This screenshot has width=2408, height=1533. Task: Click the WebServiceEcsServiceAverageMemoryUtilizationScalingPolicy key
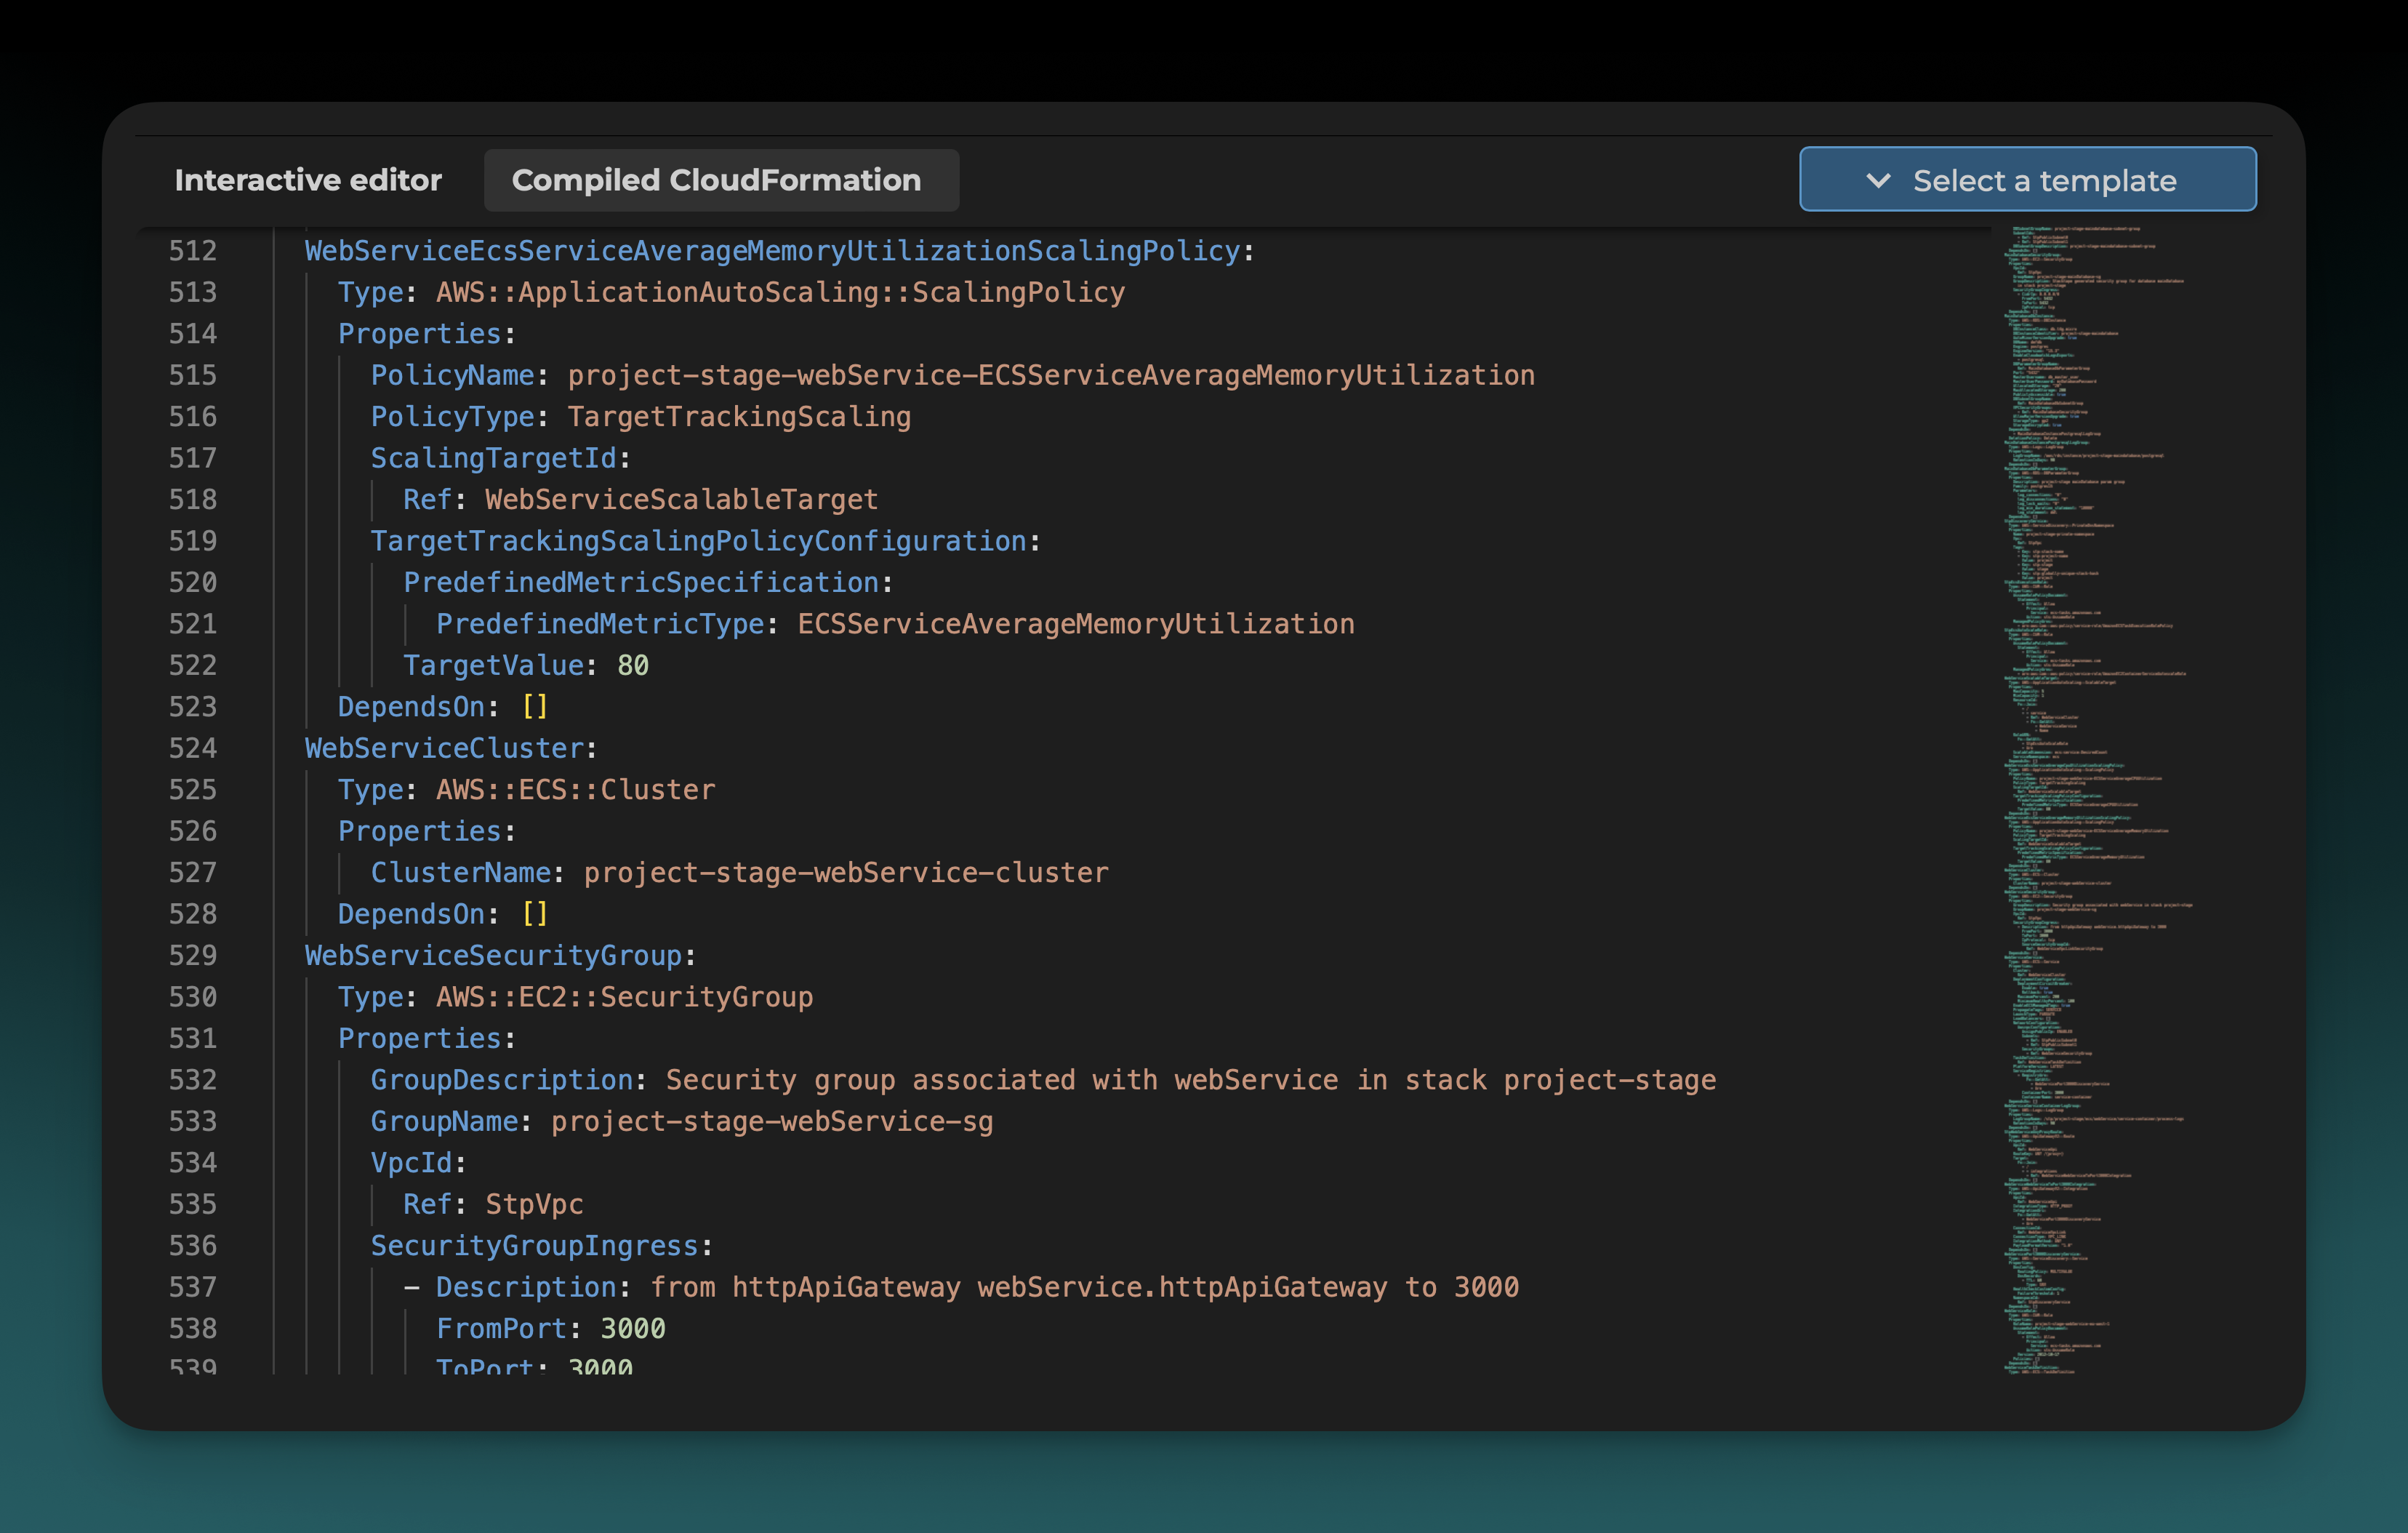coord(772,251)
